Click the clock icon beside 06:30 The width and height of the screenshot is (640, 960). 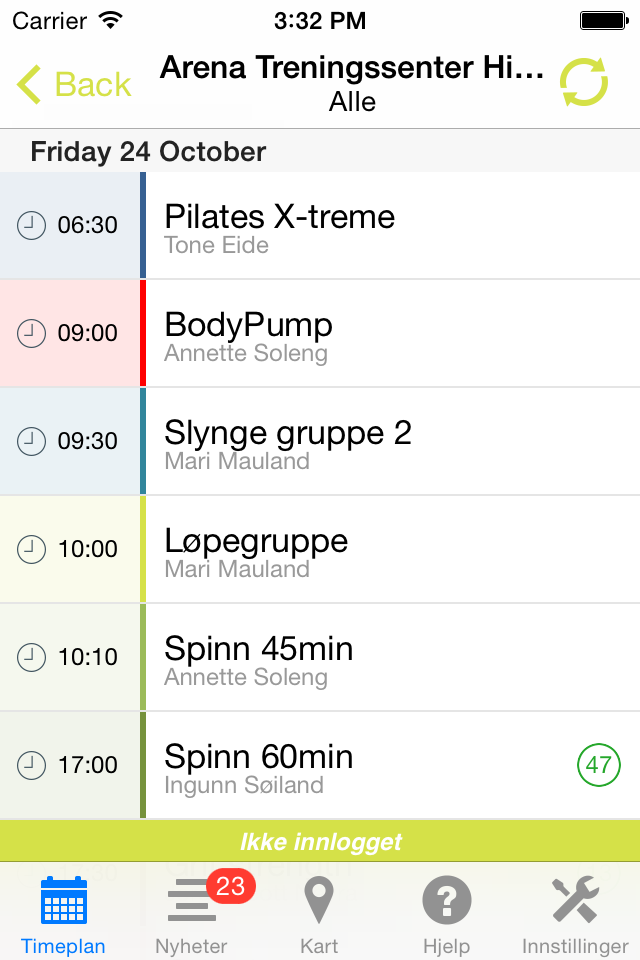[x=31, y=225]
